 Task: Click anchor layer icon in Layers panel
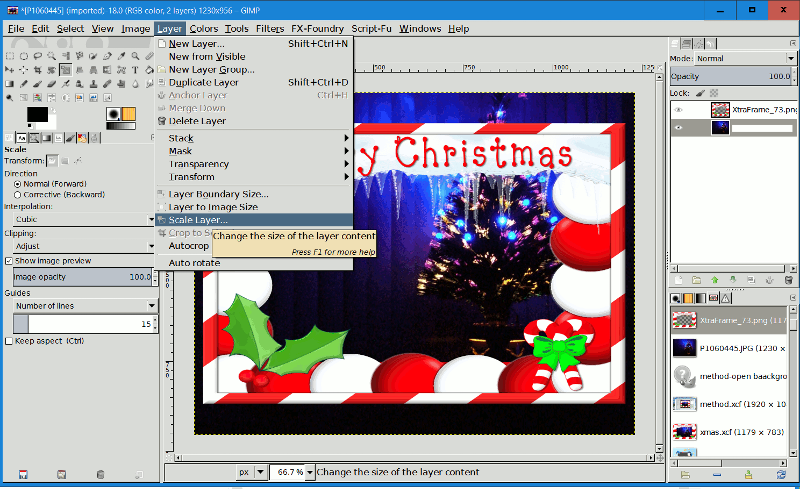[x=770, y=280]
